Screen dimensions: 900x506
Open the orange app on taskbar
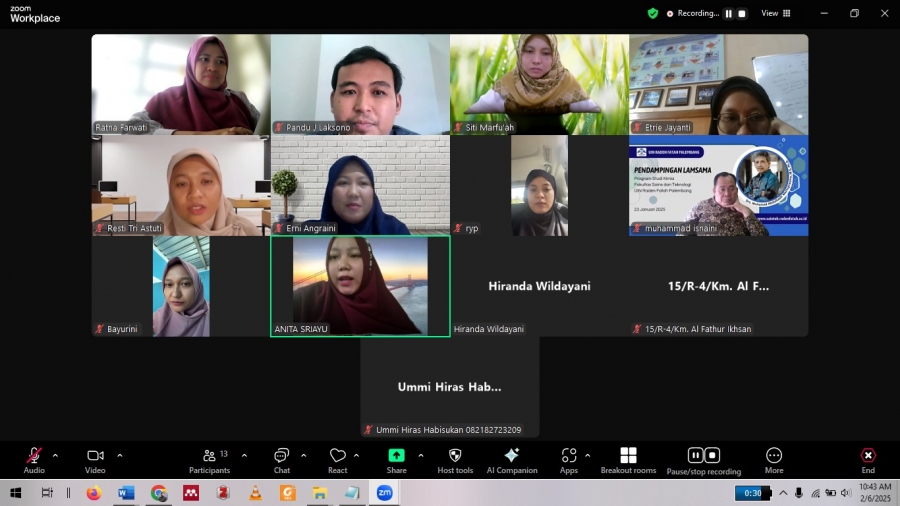(288, 493)
